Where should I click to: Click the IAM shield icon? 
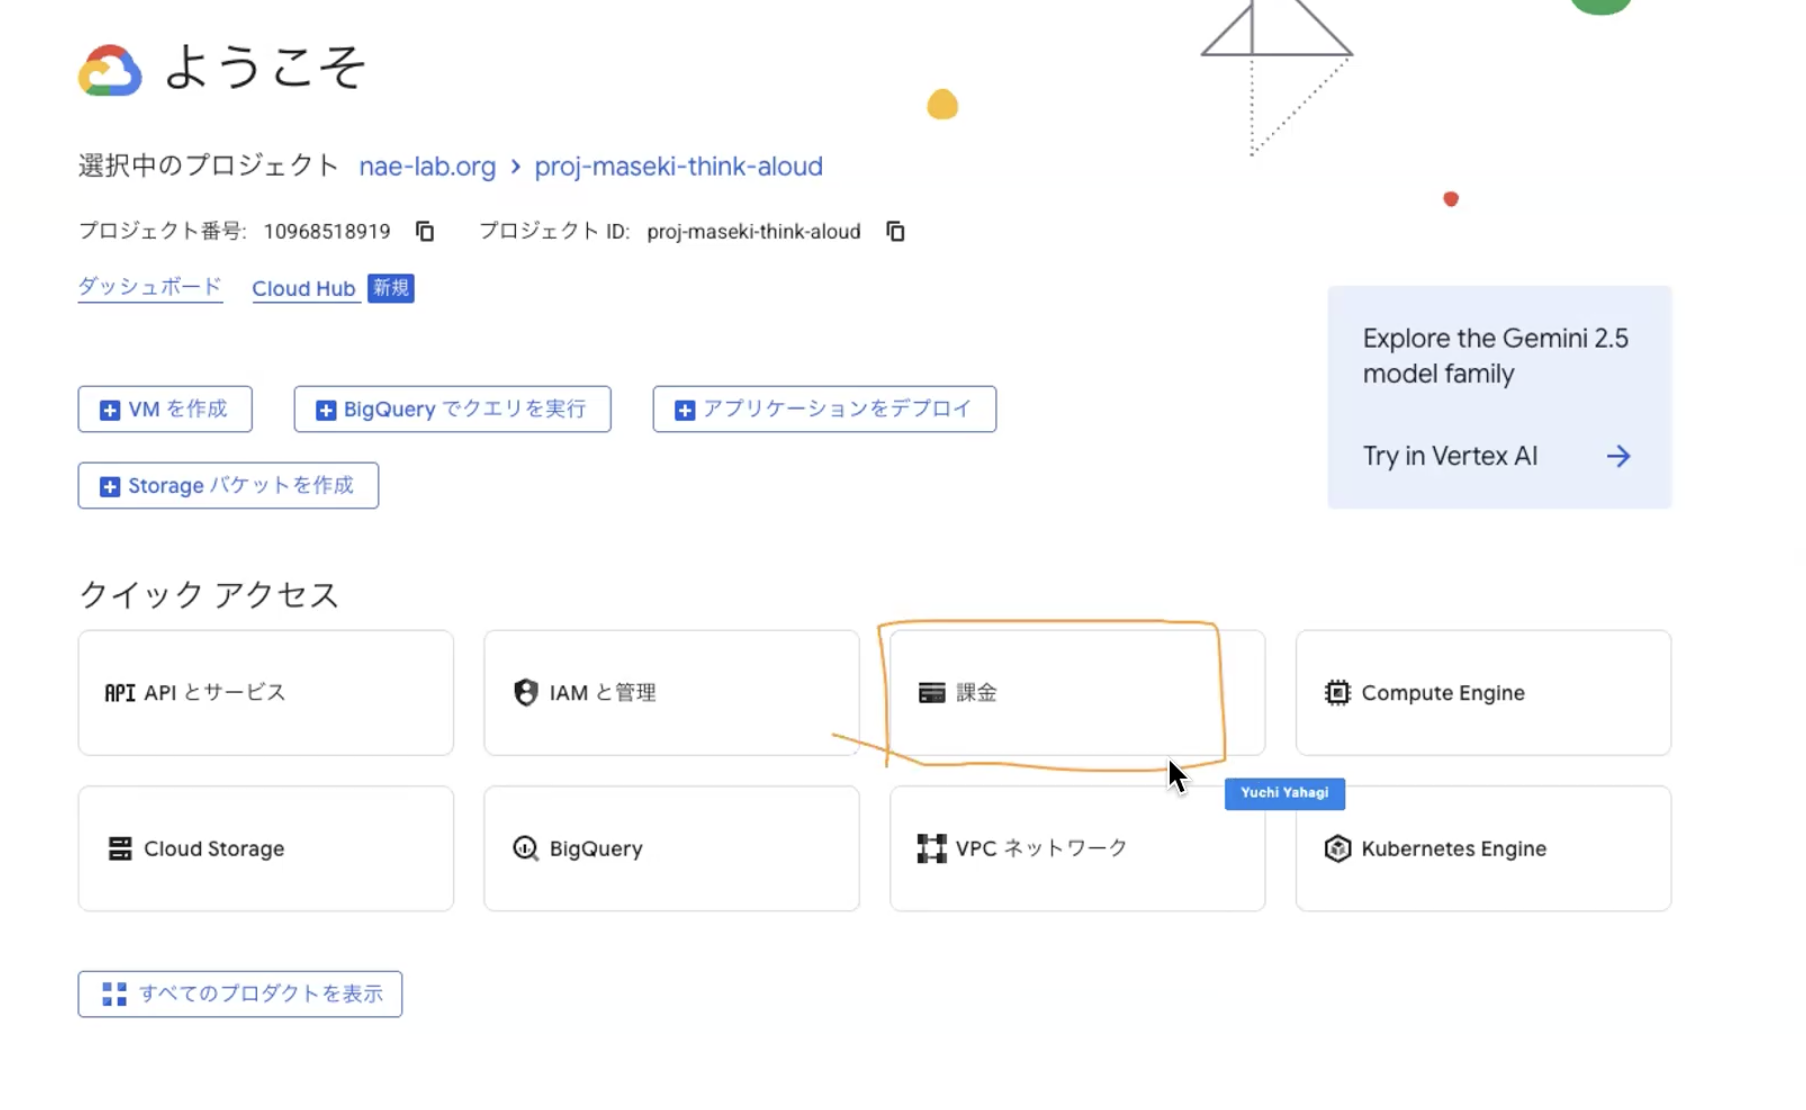tap(526, 693)
